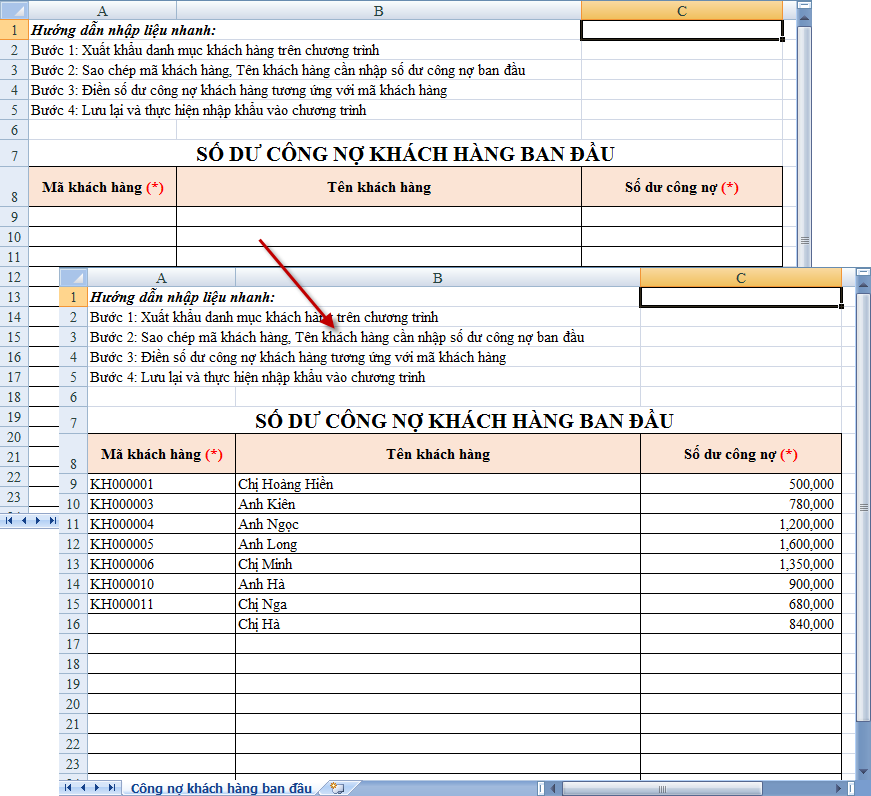Select customer code cell KH000011
This screenshot has width=871, height=796.
pos(161,604)
